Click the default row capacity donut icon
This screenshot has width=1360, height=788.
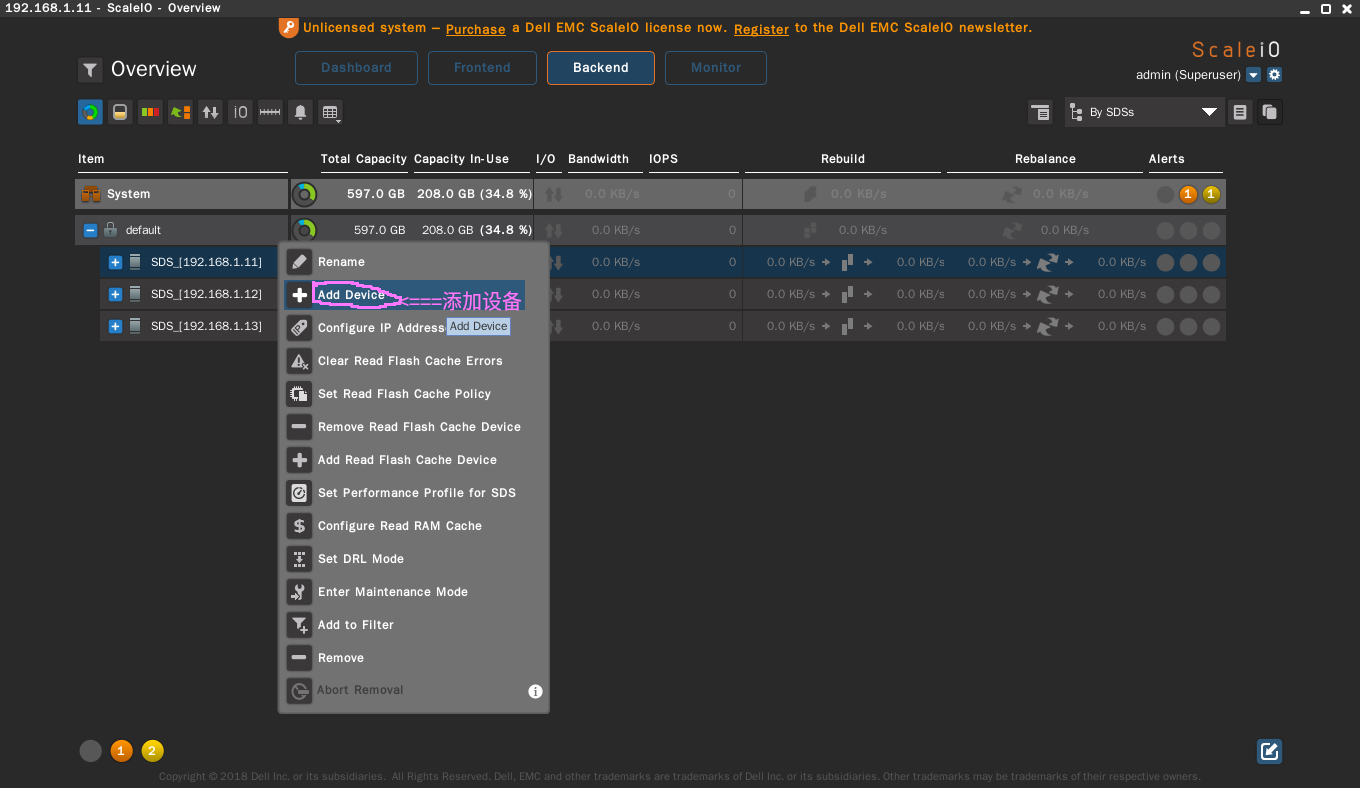coord(304,230)
